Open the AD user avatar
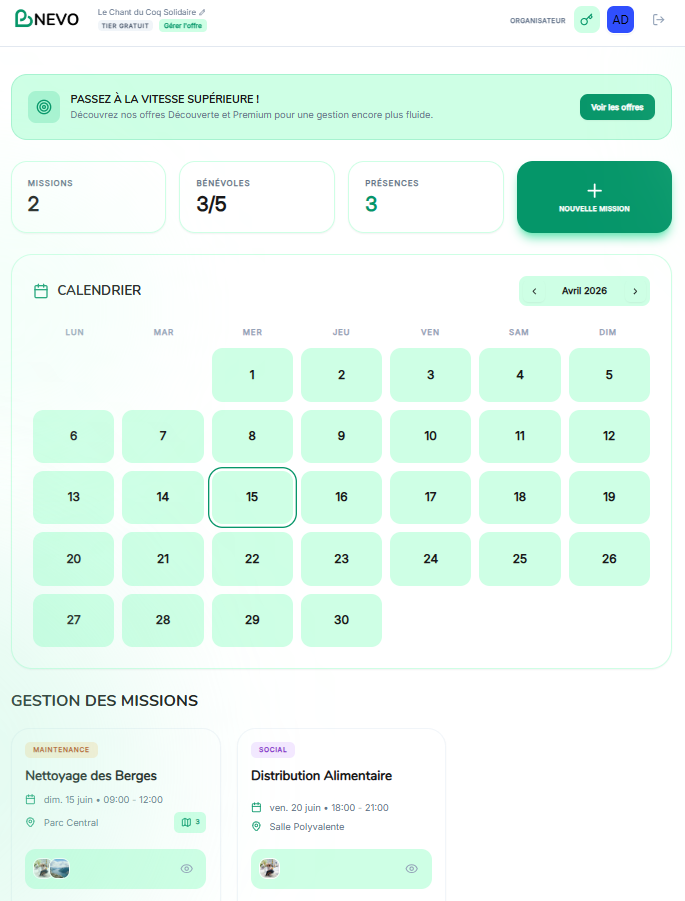685x901 pixels. (620, 19)
